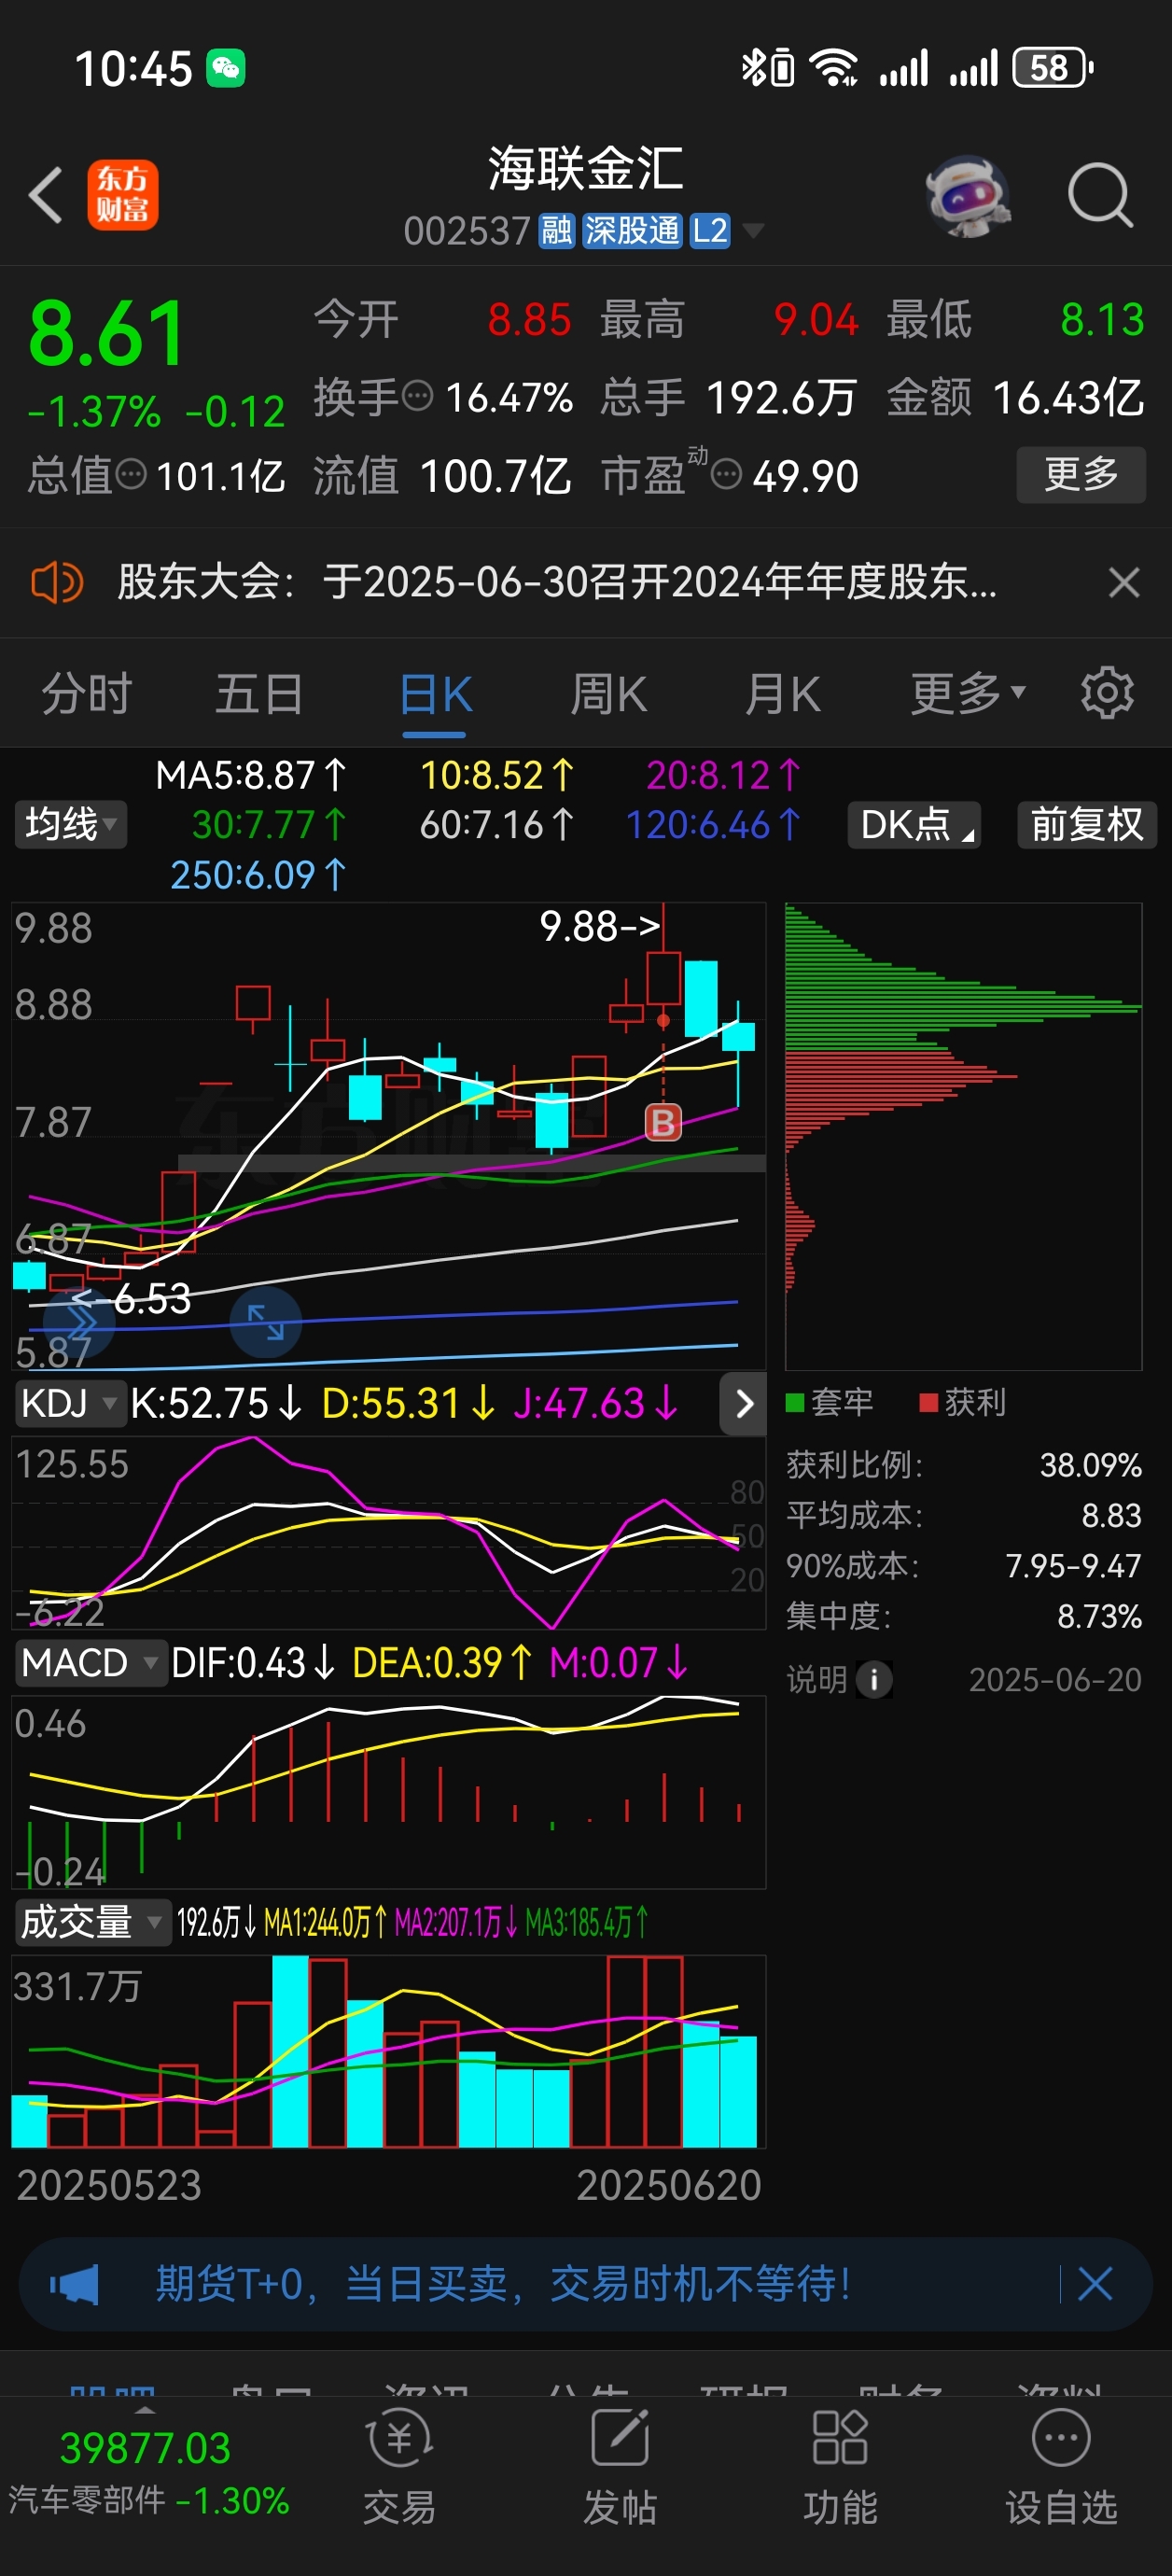
Task: Tap the 东方财富 orange logo icon
Action: point(123,195)
